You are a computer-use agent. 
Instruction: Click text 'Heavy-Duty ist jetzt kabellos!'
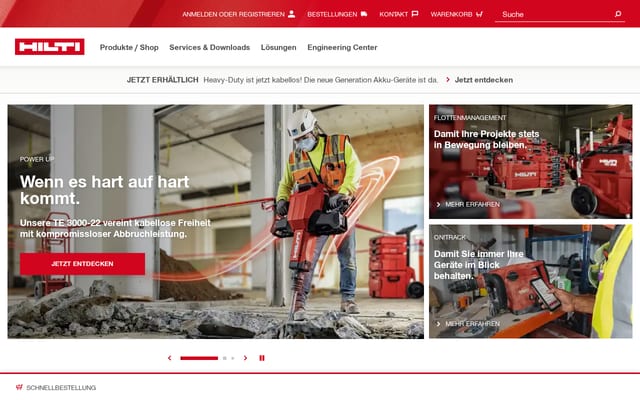tap(253, 80)
